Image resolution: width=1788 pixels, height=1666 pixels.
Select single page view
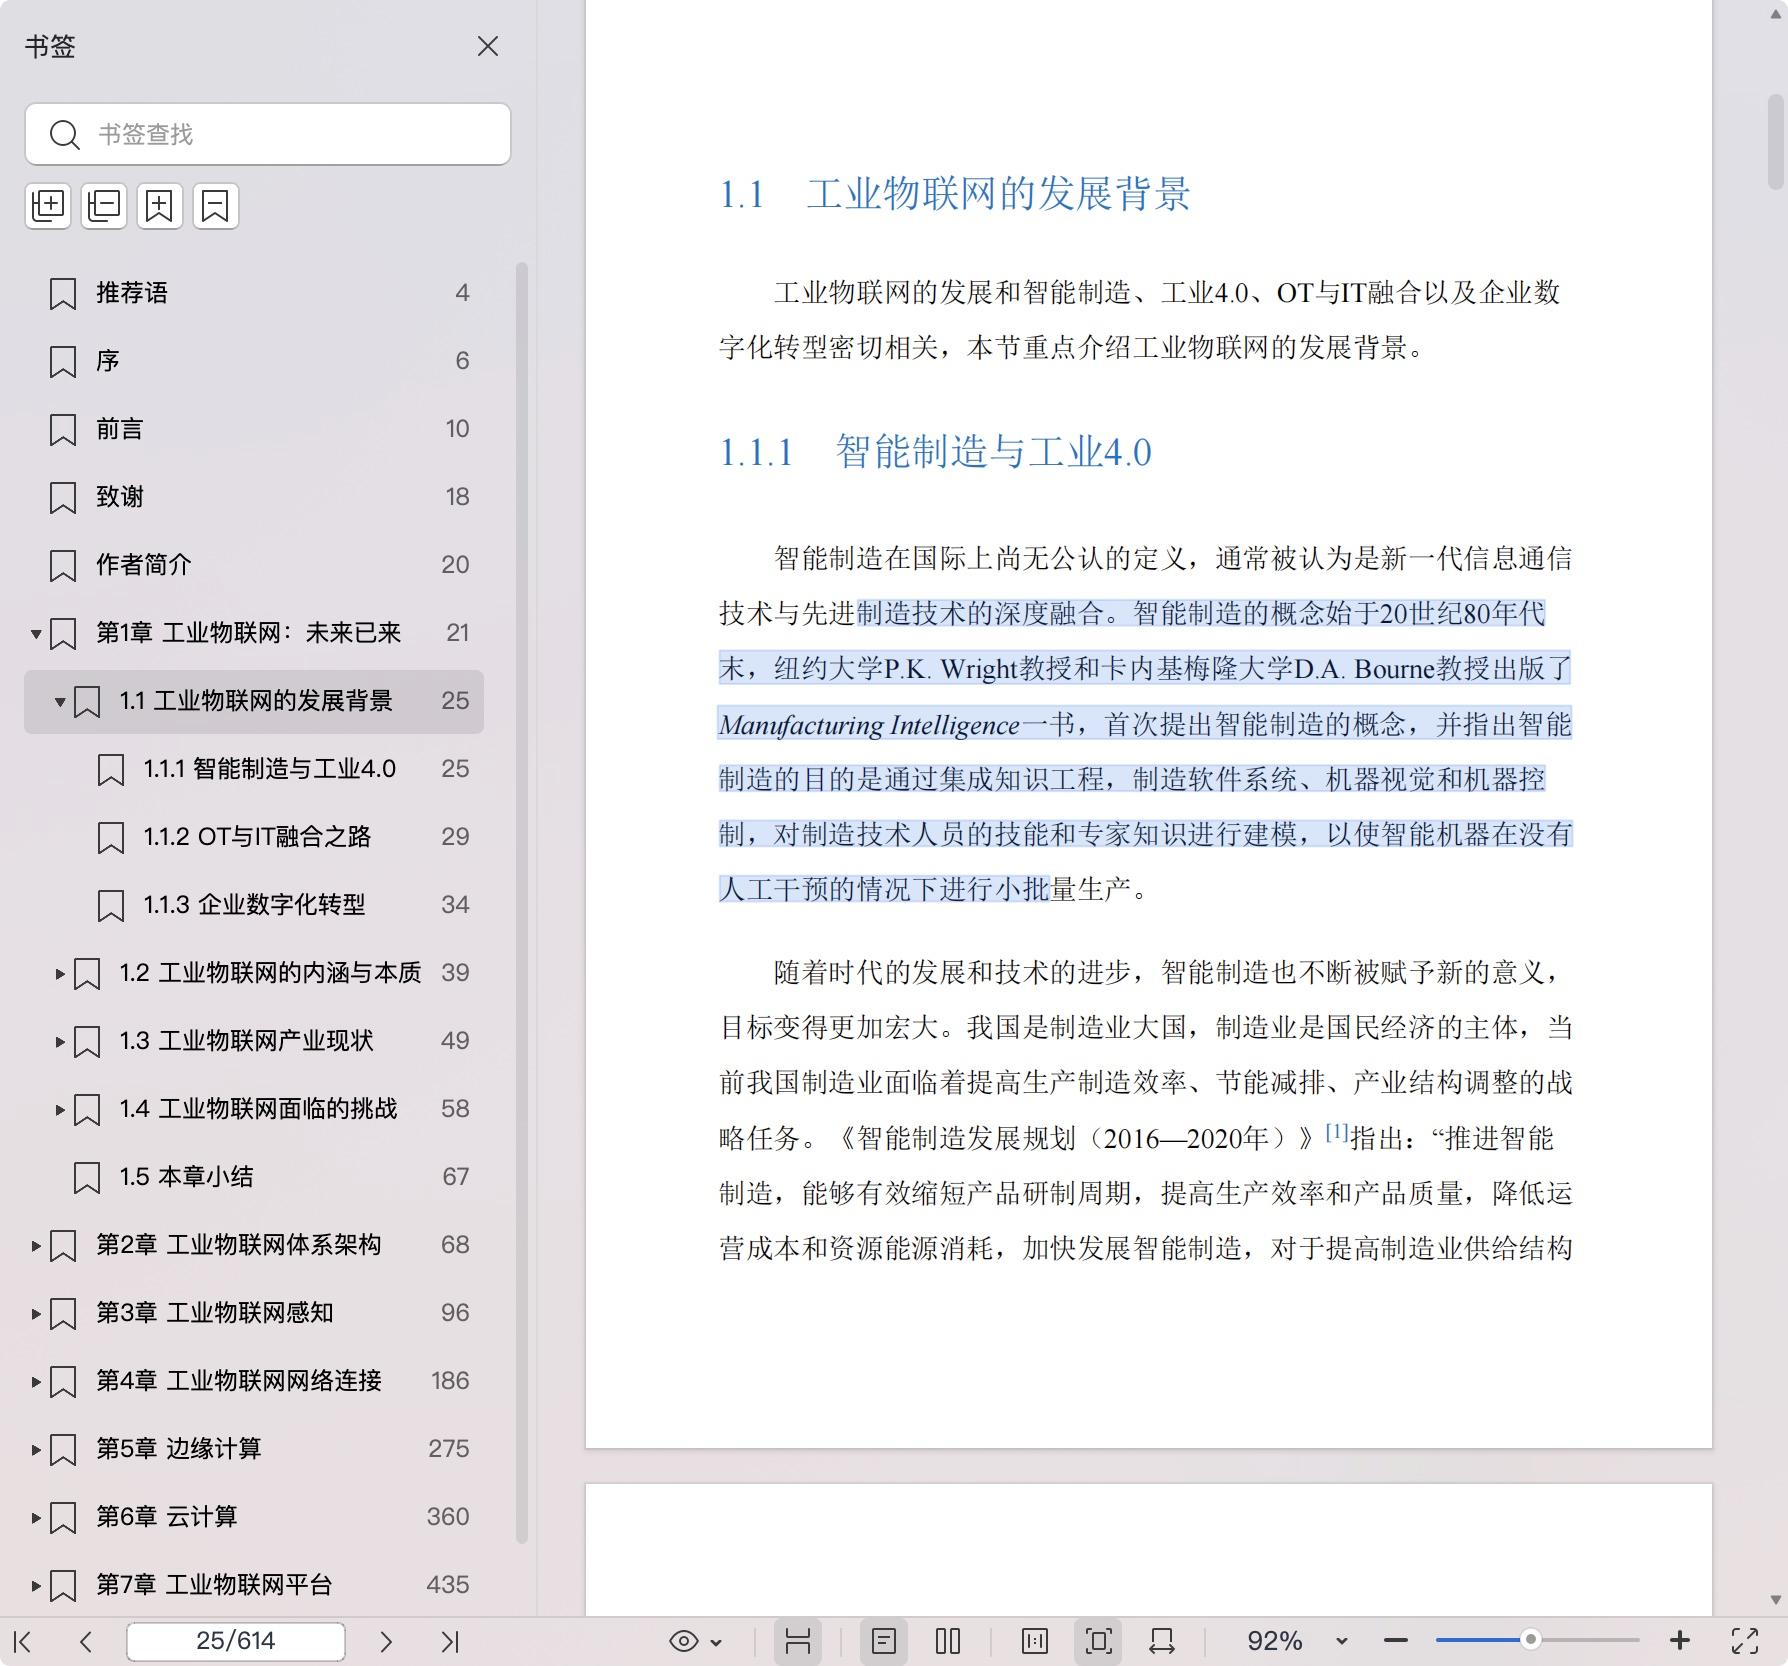tap(884, 1641)
